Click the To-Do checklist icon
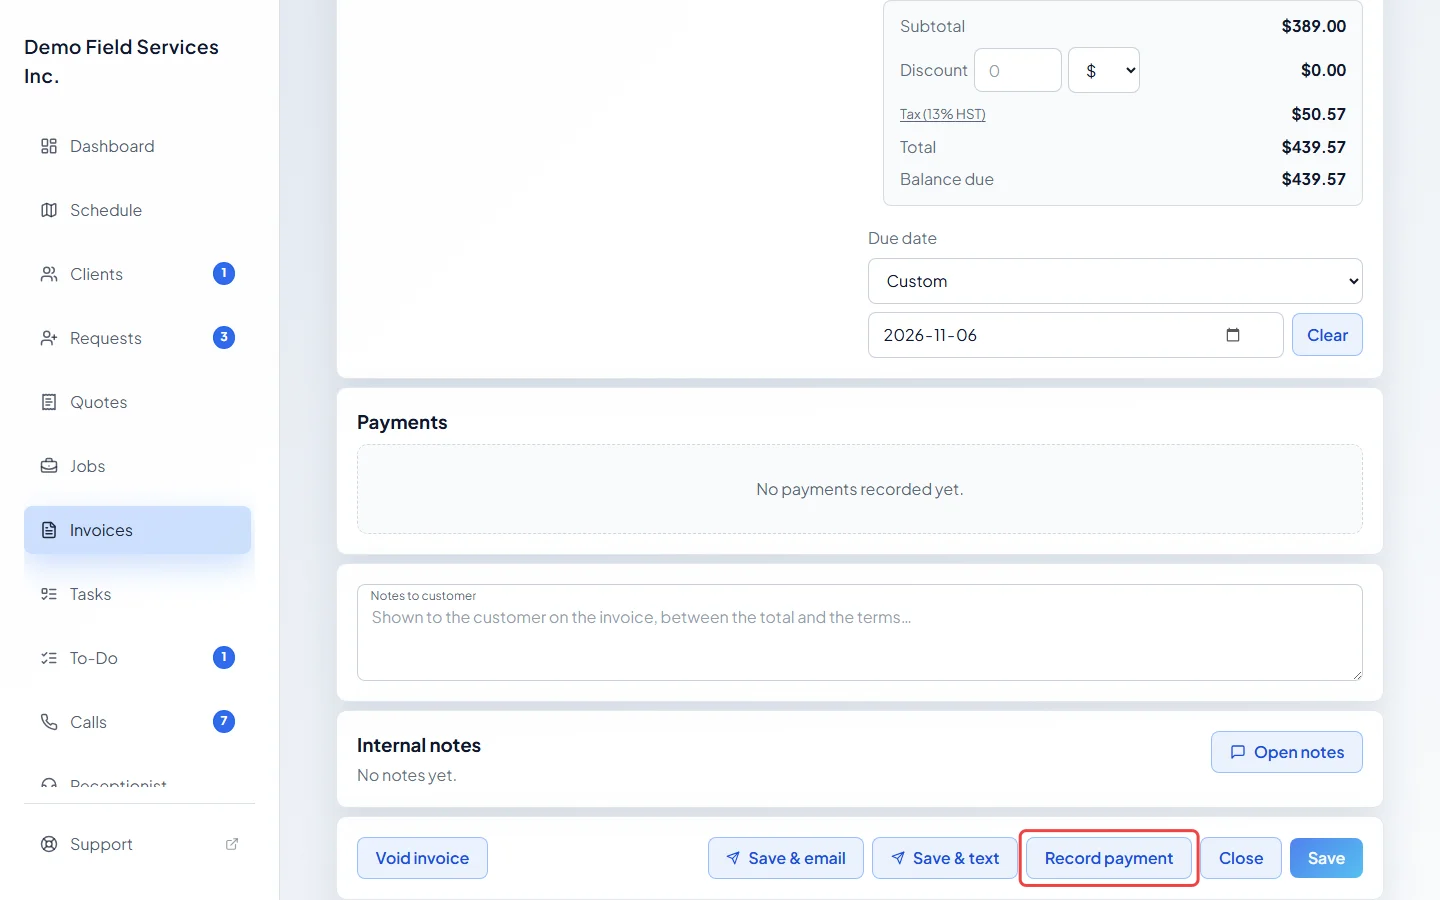The height and width of the screenshot is (900, 1440). [x=49, y=658]
